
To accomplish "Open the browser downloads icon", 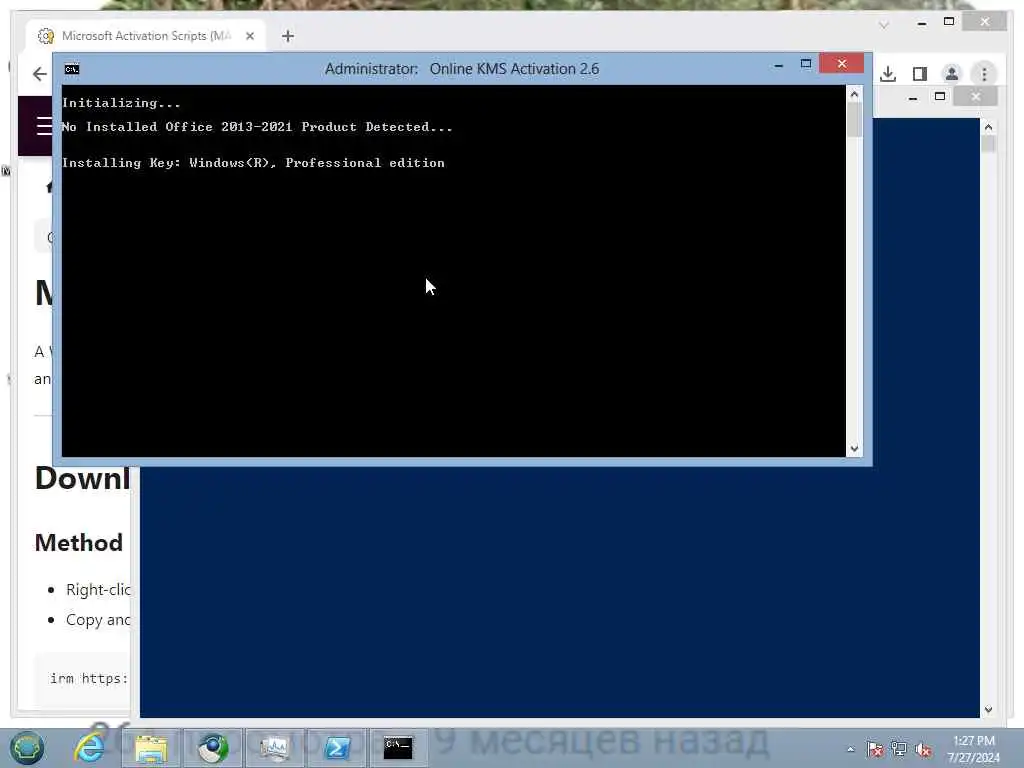I will pos(888,74).
